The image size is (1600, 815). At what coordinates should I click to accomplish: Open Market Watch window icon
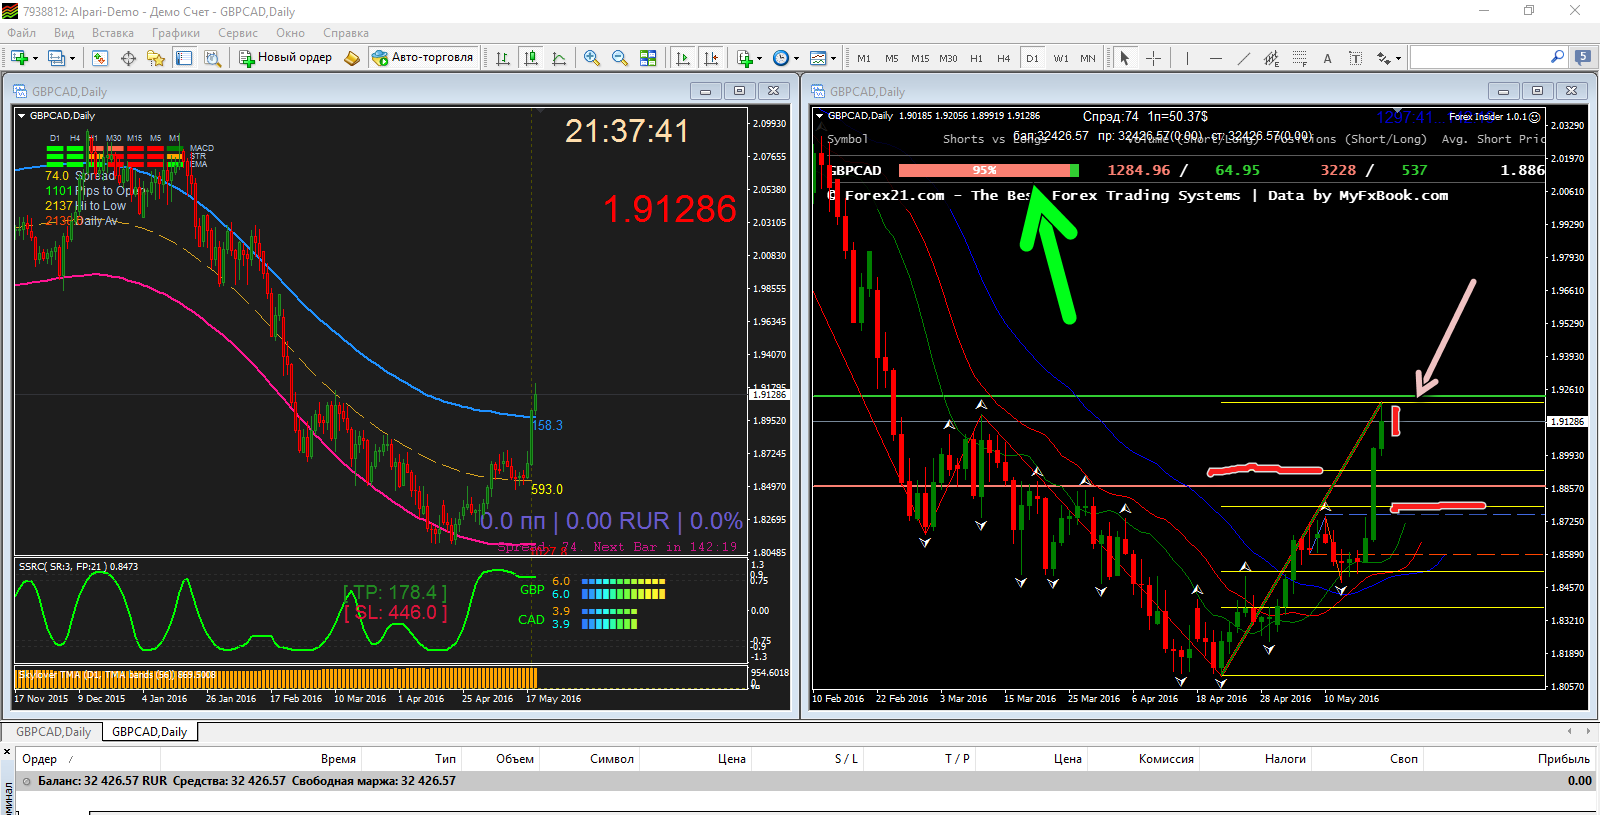pyautogui.click(x=100, y=58)
